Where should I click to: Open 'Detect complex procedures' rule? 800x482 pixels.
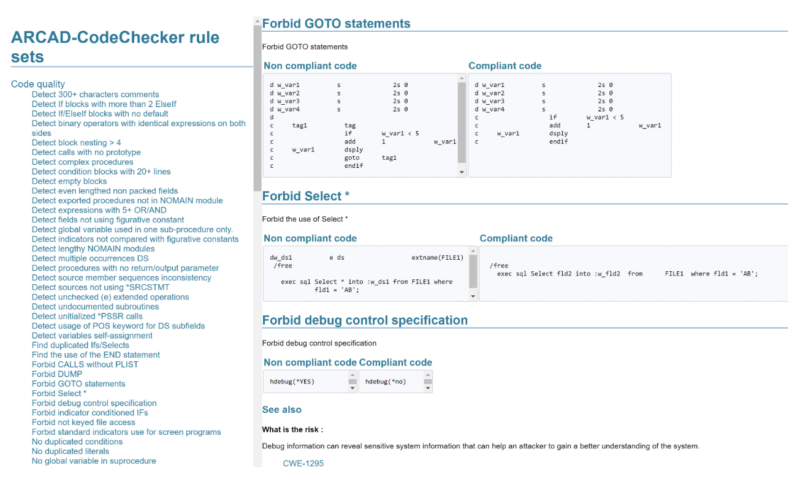click(x=82, y=162)
